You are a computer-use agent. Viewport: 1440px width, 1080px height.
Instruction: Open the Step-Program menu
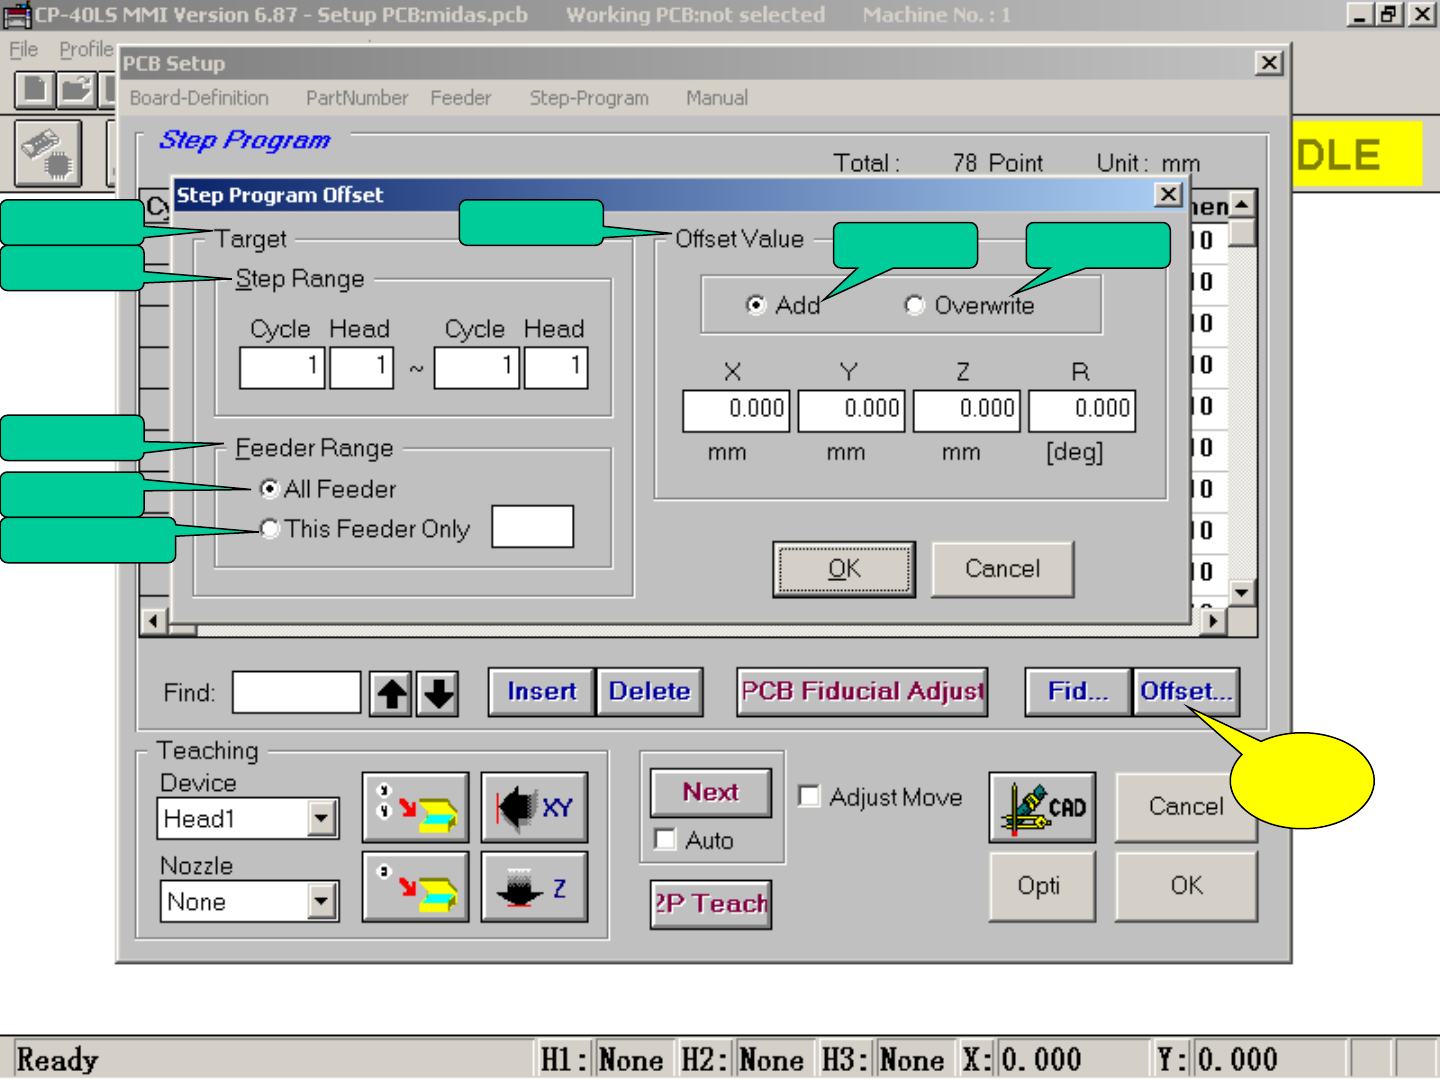coord(589,98)
